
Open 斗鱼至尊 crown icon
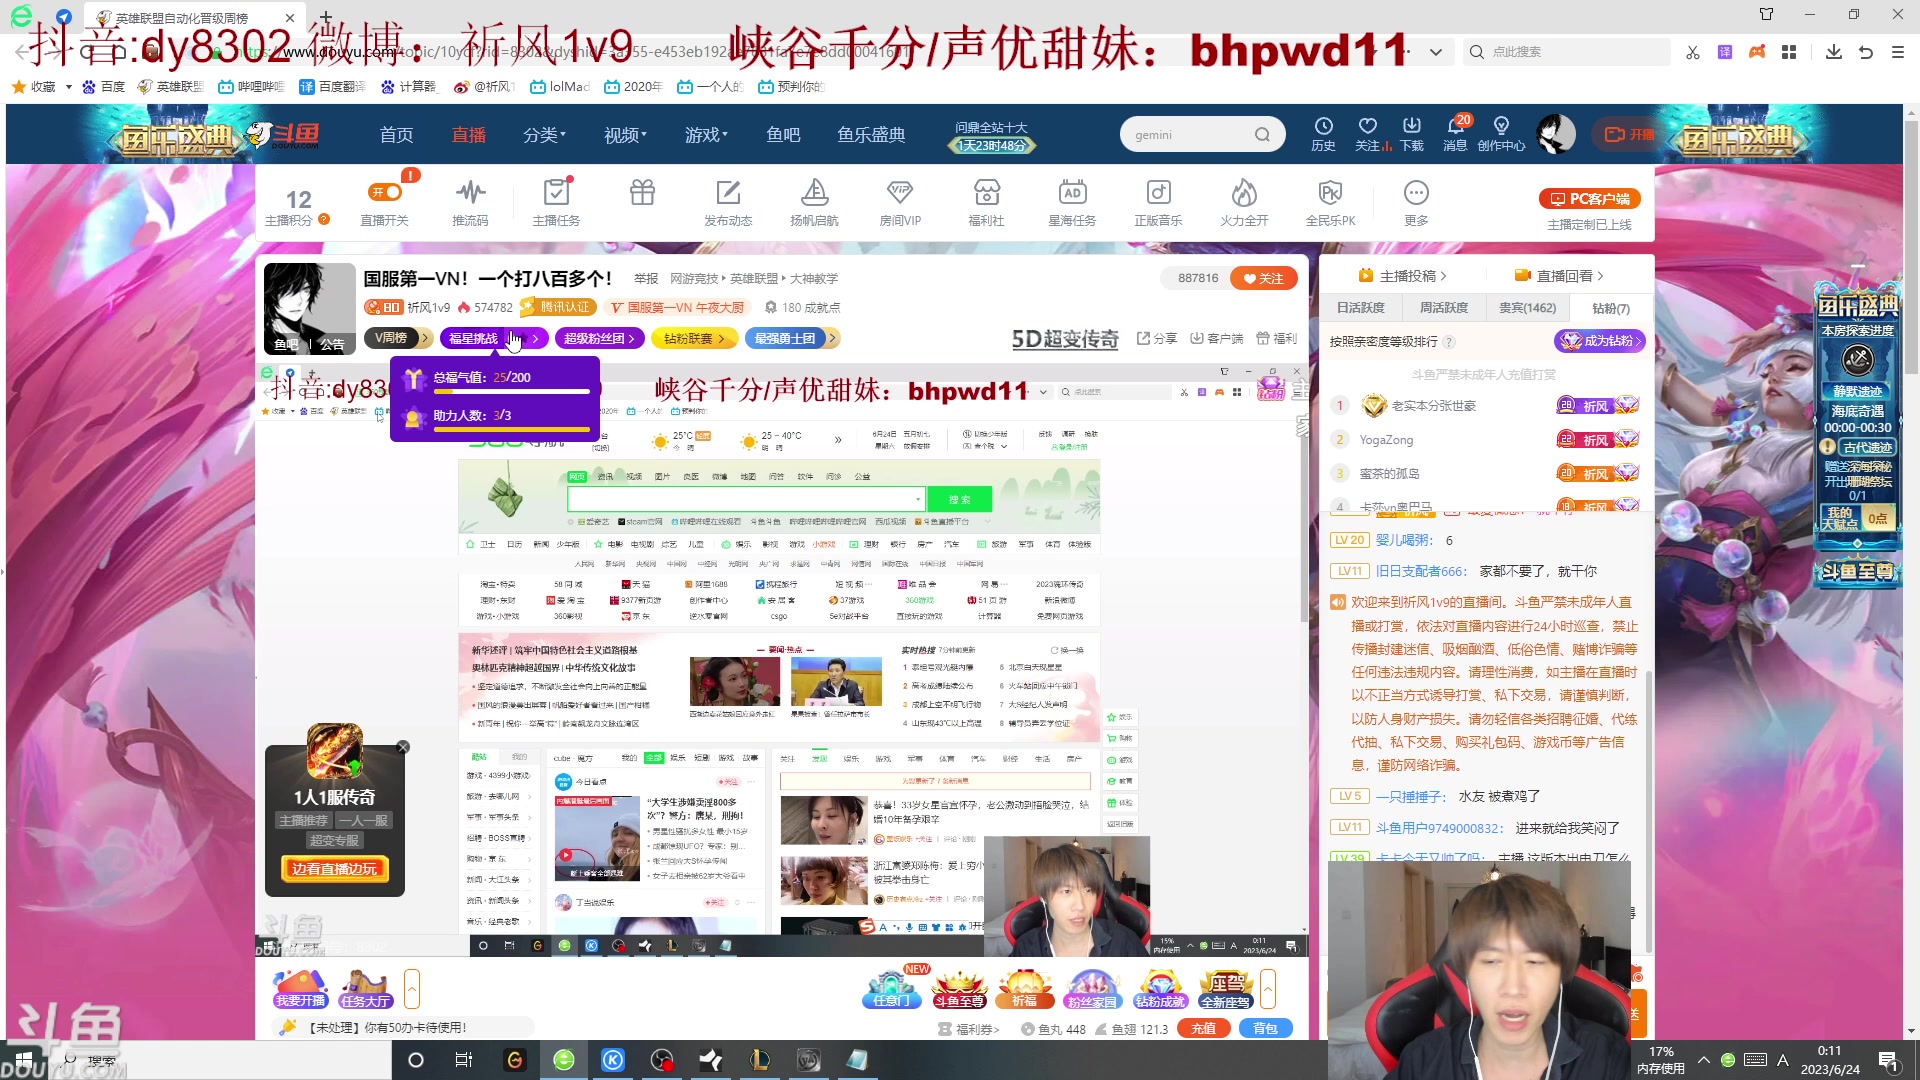959,988
